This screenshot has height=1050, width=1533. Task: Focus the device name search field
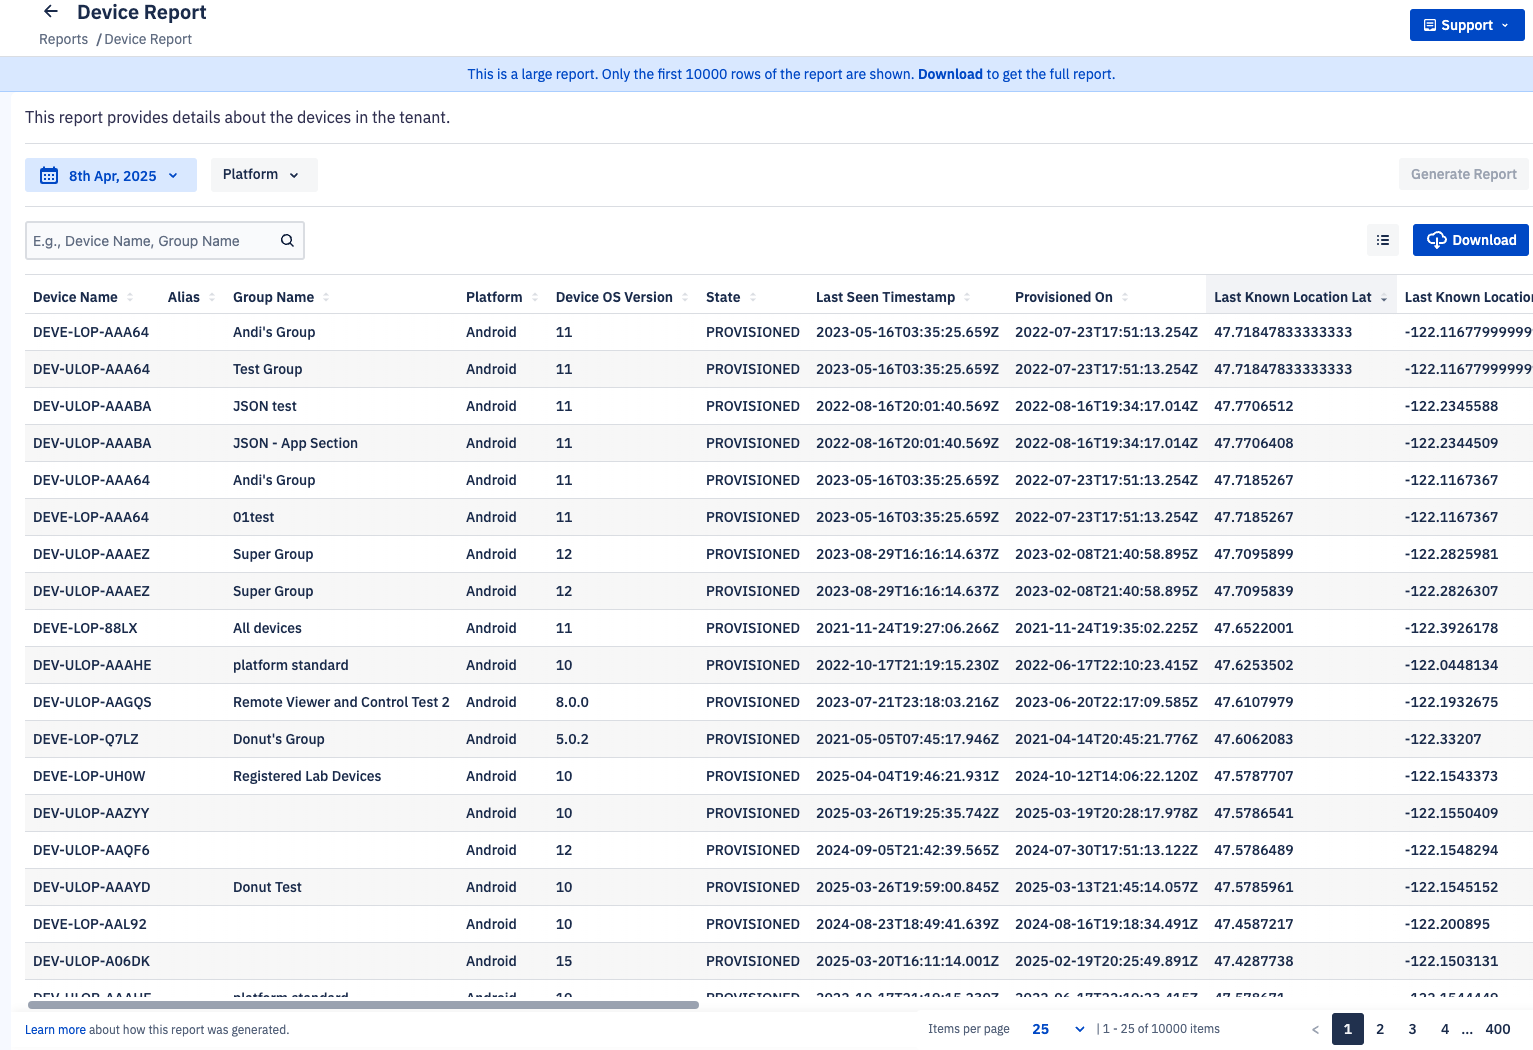point(165,241)
